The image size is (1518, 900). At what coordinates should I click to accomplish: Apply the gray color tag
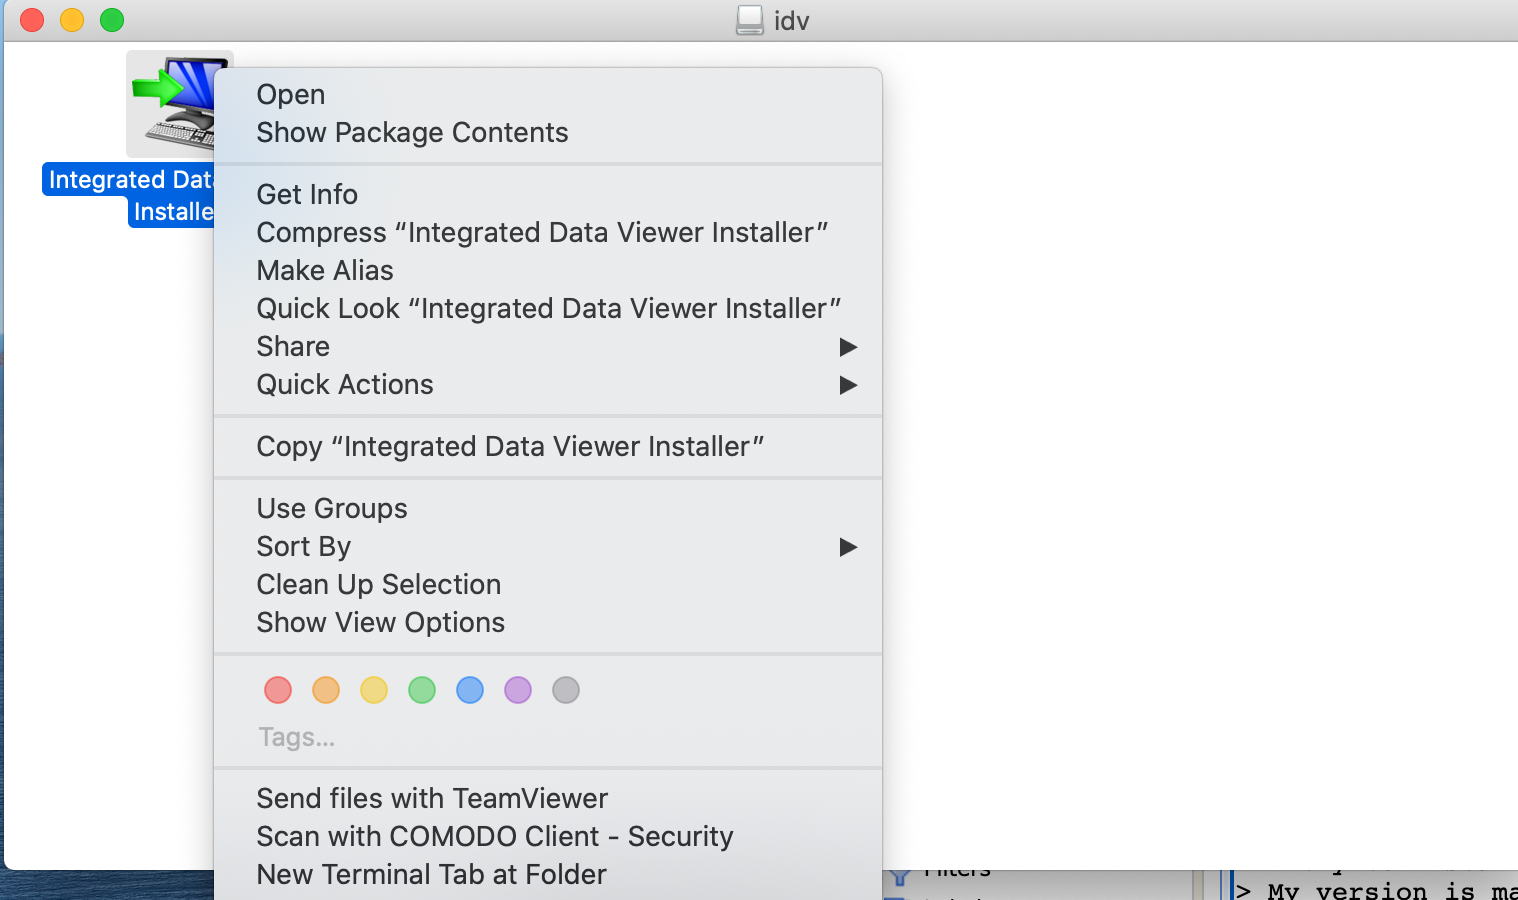pos(566,690)
